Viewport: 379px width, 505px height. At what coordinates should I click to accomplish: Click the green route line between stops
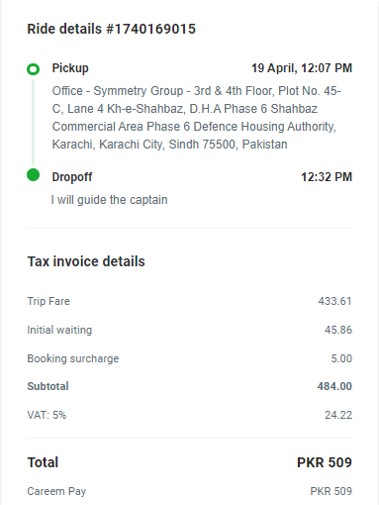[33, 122]
